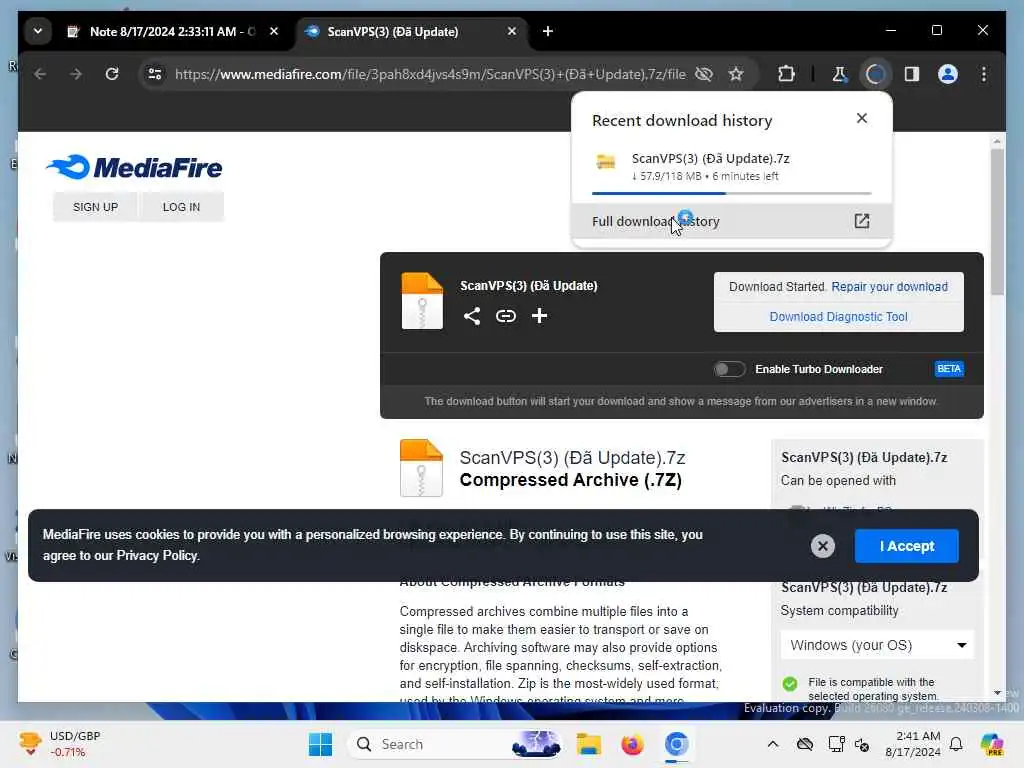The width and height of the screenshot is (1024, 768).
Task: Click the 7z archive file thumbnail in dark panel
Action: (422, 300)
